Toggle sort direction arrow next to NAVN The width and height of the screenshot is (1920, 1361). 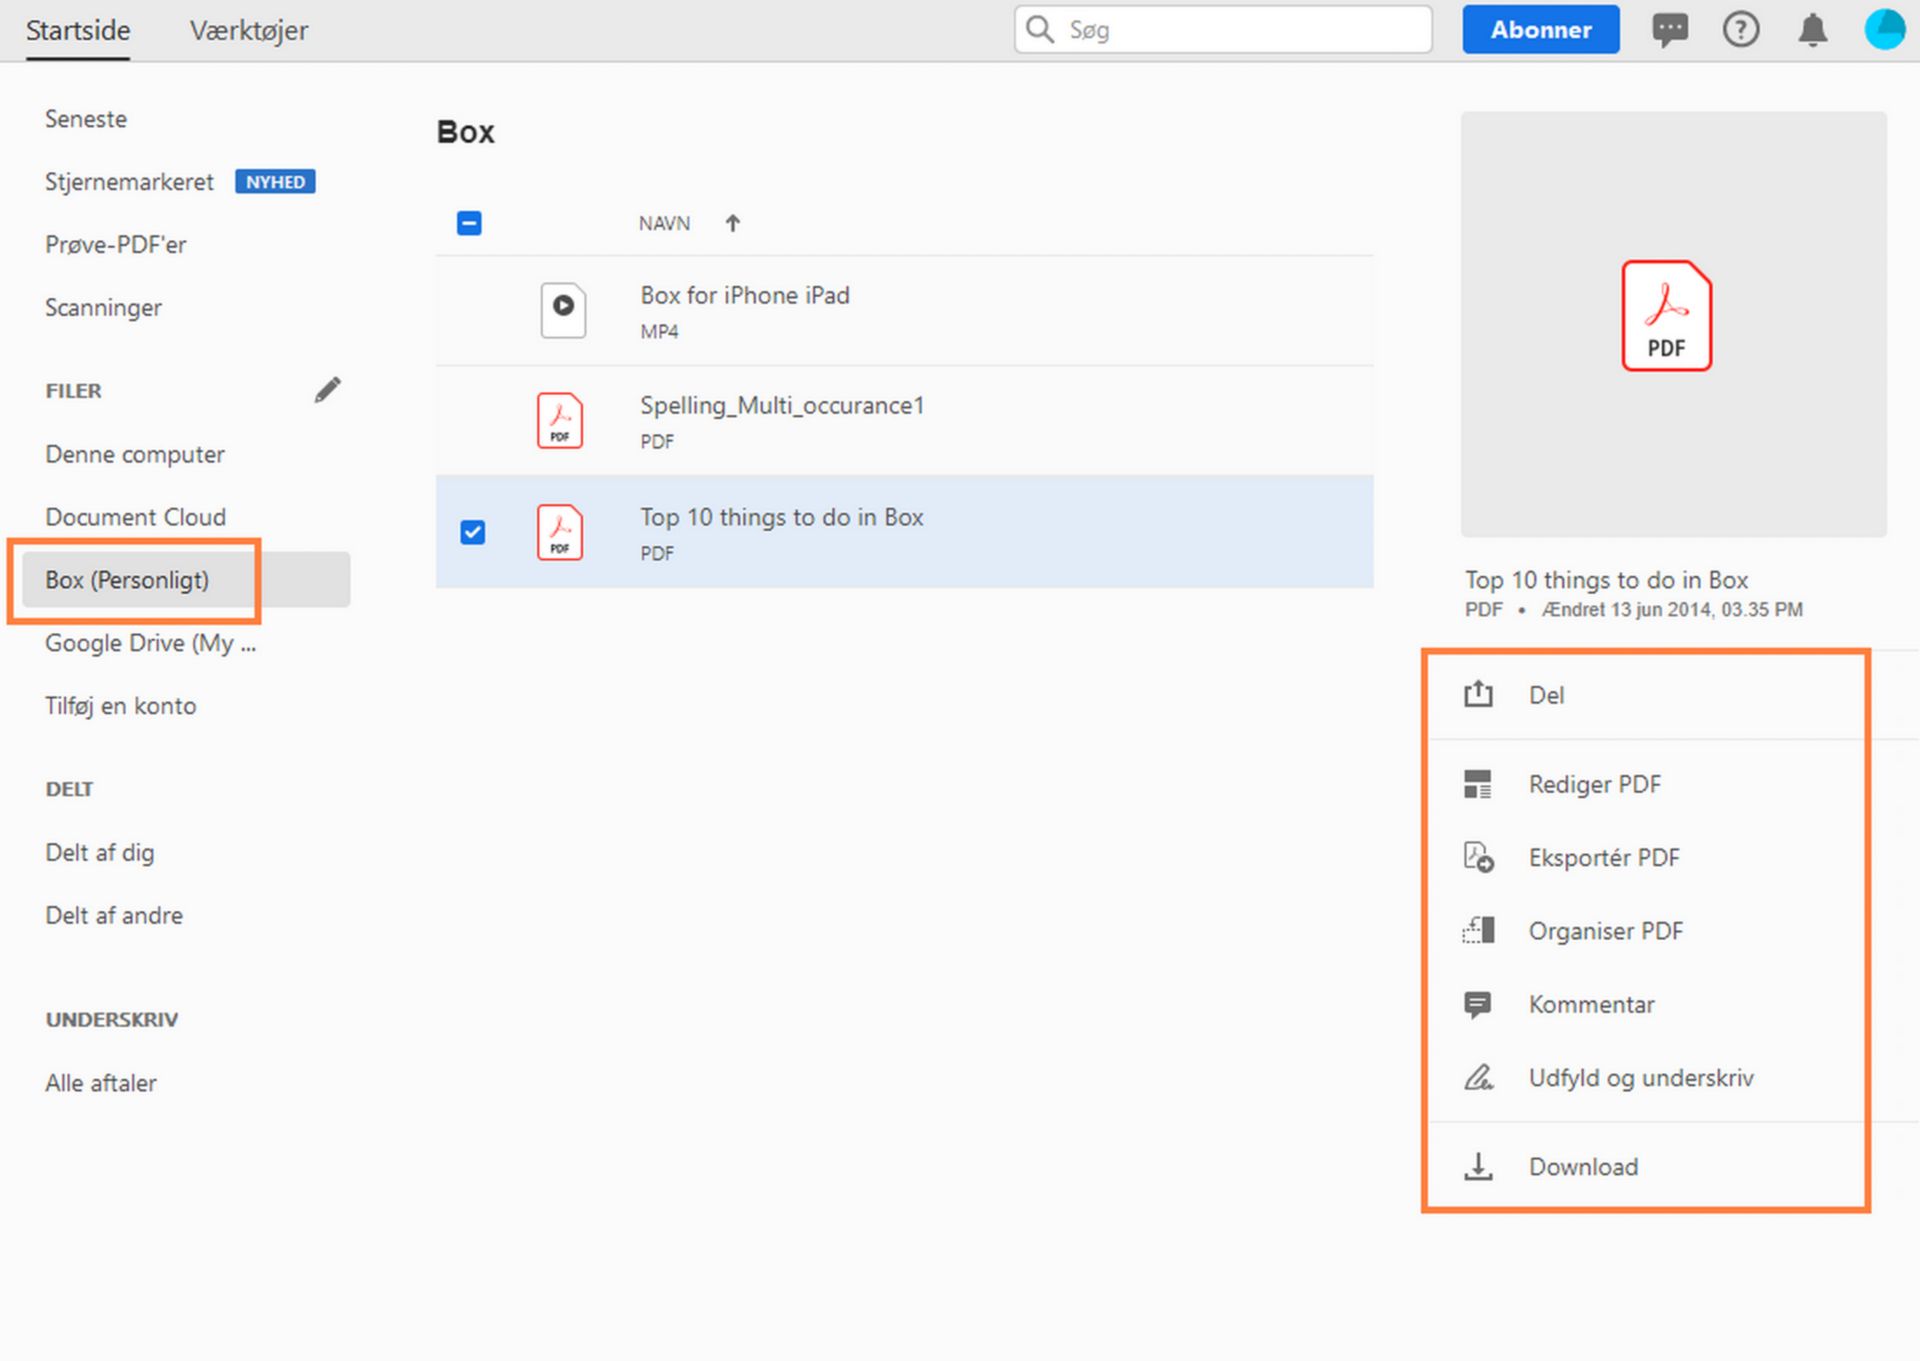pyautogui.click(x=732, y=223)
